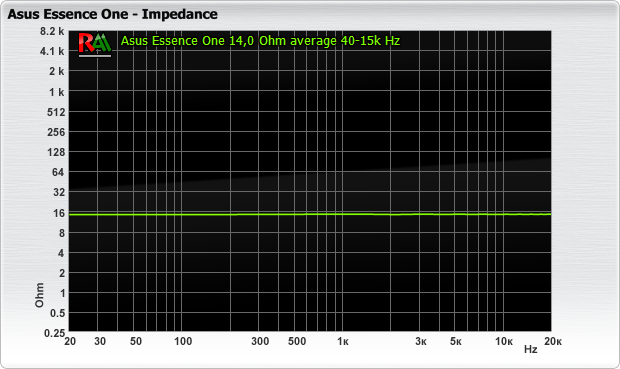Click the "256" y-axis label
This screenshot has width=620, height=369.
(x=56, y=132)
